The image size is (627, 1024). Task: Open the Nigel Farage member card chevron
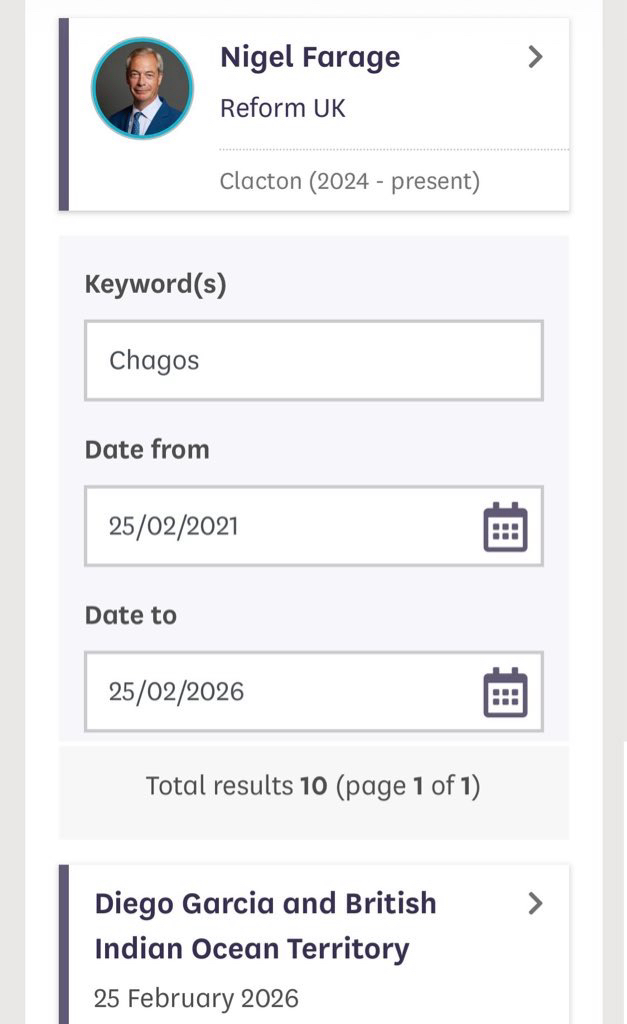click(x=536, y=57)
